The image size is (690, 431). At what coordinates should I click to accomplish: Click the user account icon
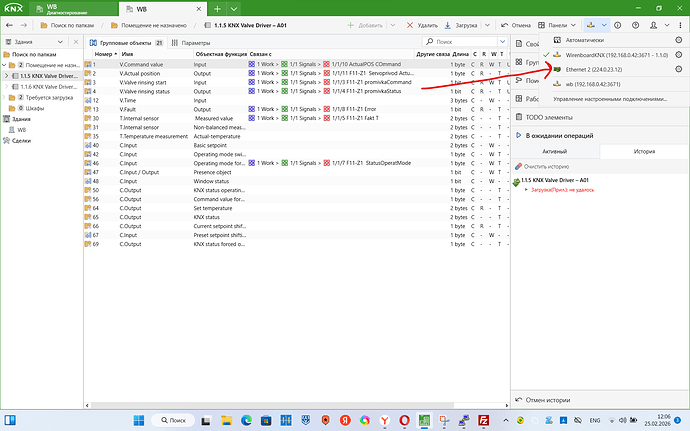point(653,26)
